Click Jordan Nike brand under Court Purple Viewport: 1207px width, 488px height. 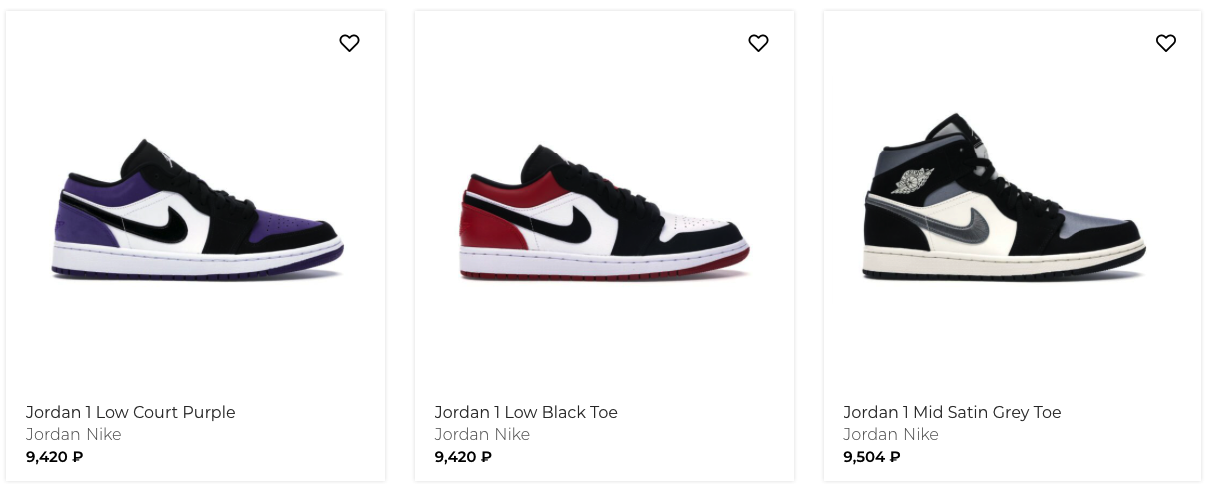[73, 434]
